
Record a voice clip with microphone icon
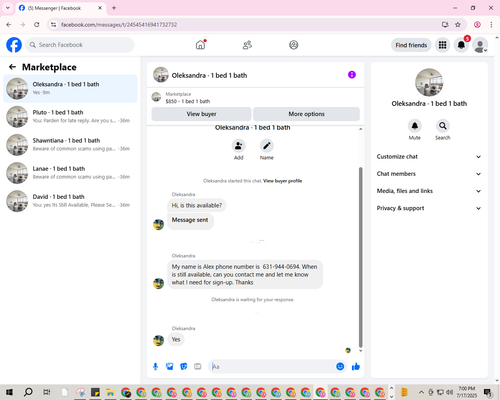click(155, 367)
